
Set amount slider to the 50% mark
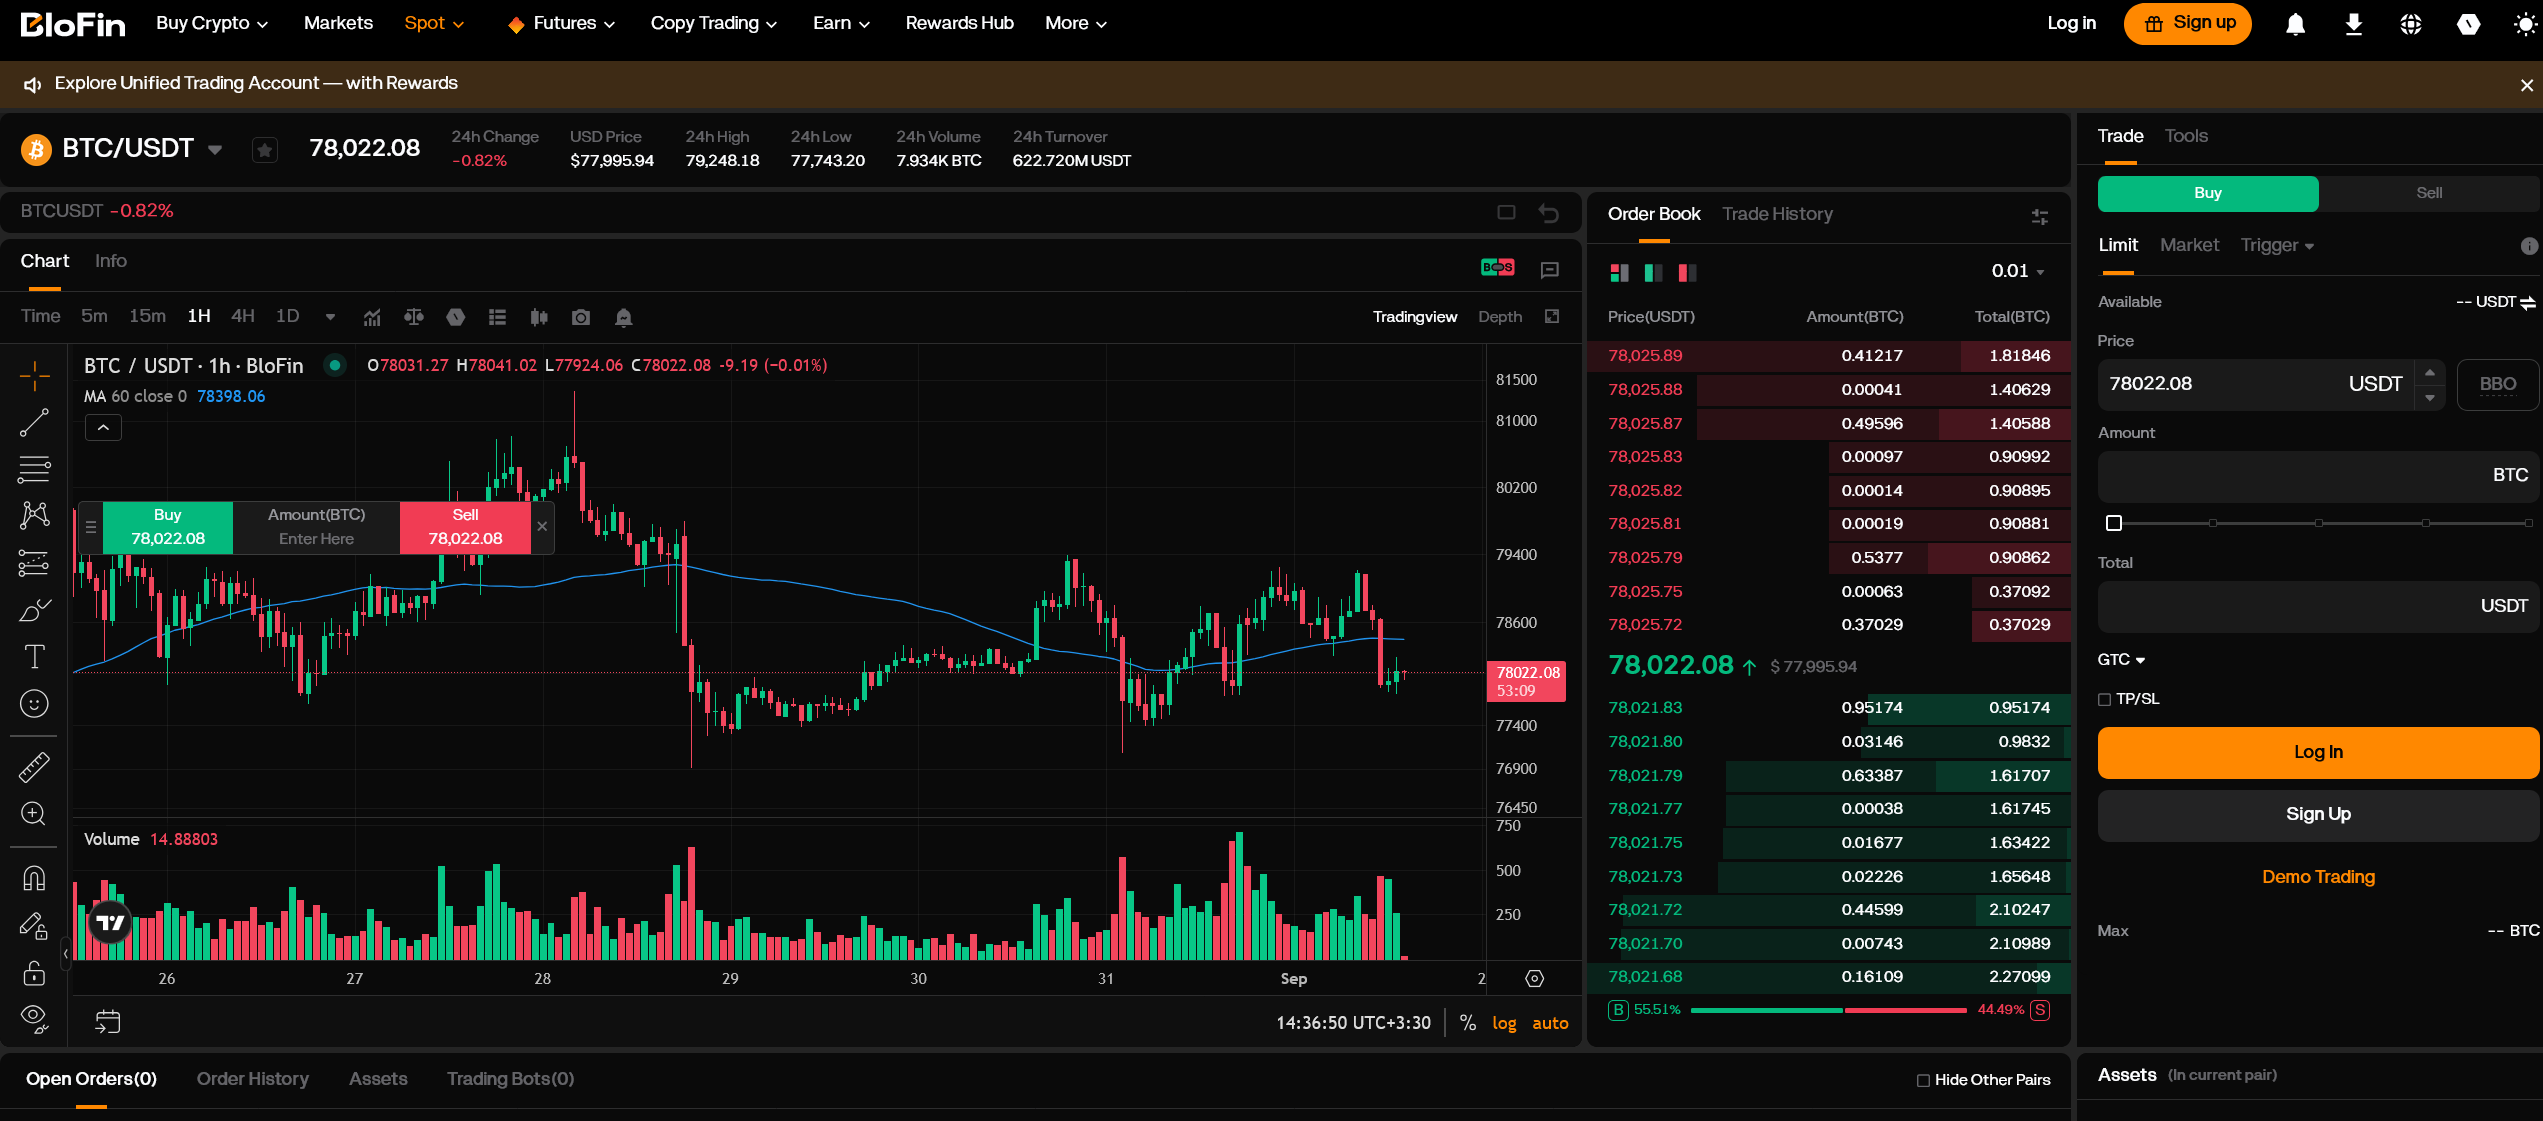pos(2319,523)
